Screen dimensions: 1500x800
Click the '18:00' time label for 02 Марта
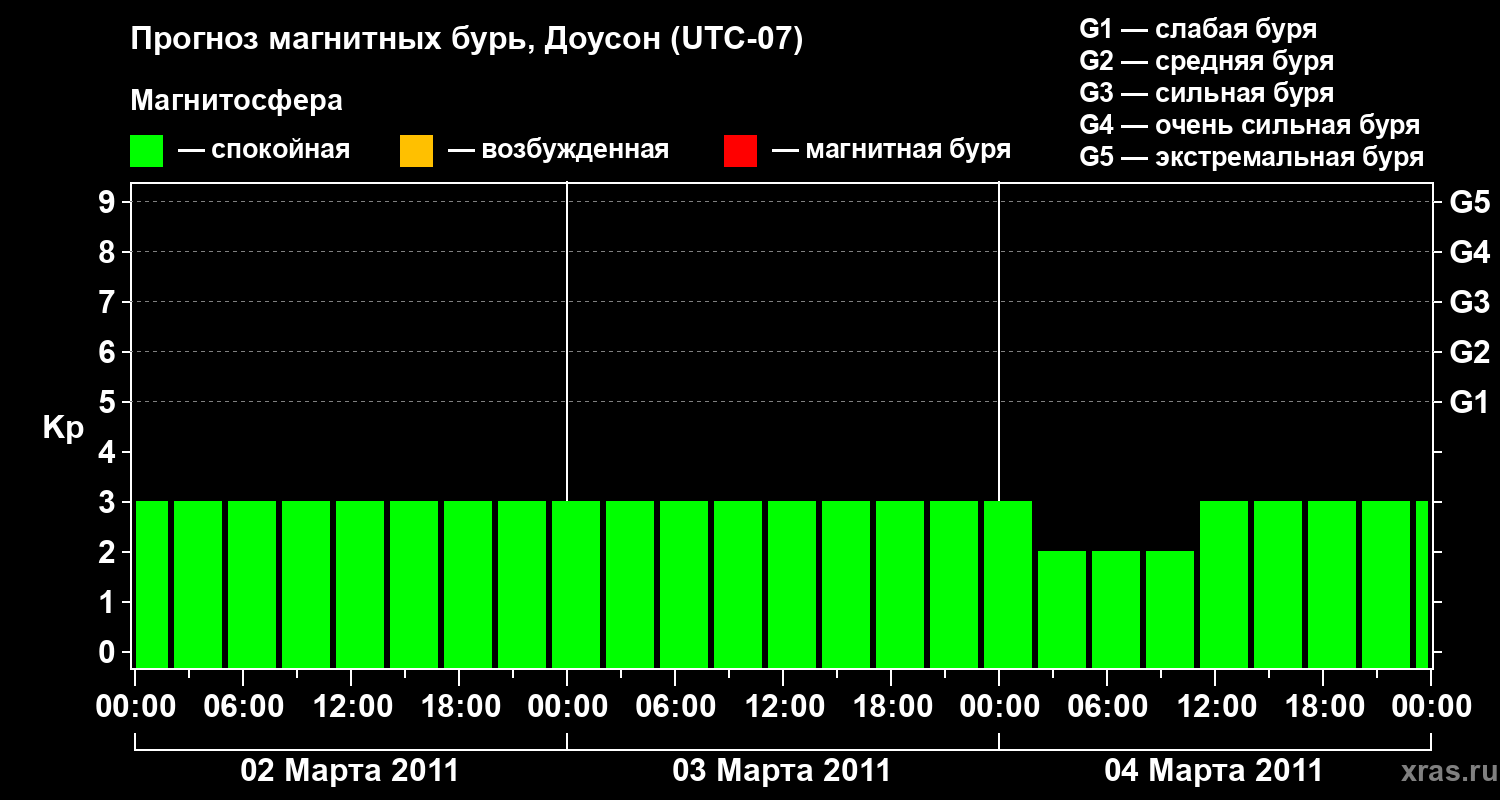[459, 707]
